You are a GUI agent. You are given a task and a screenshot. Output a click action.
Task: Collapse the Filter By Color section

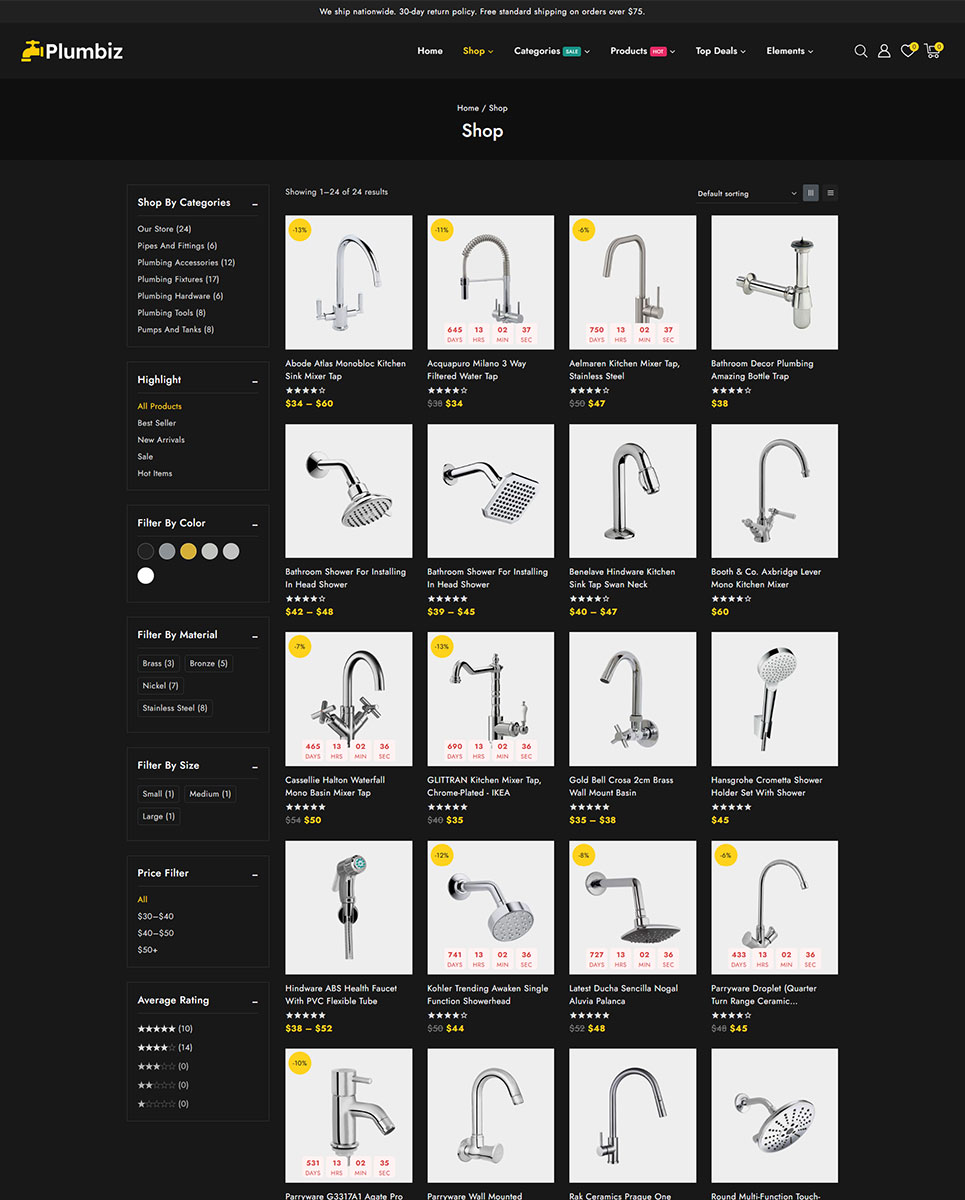click(255, 524)
